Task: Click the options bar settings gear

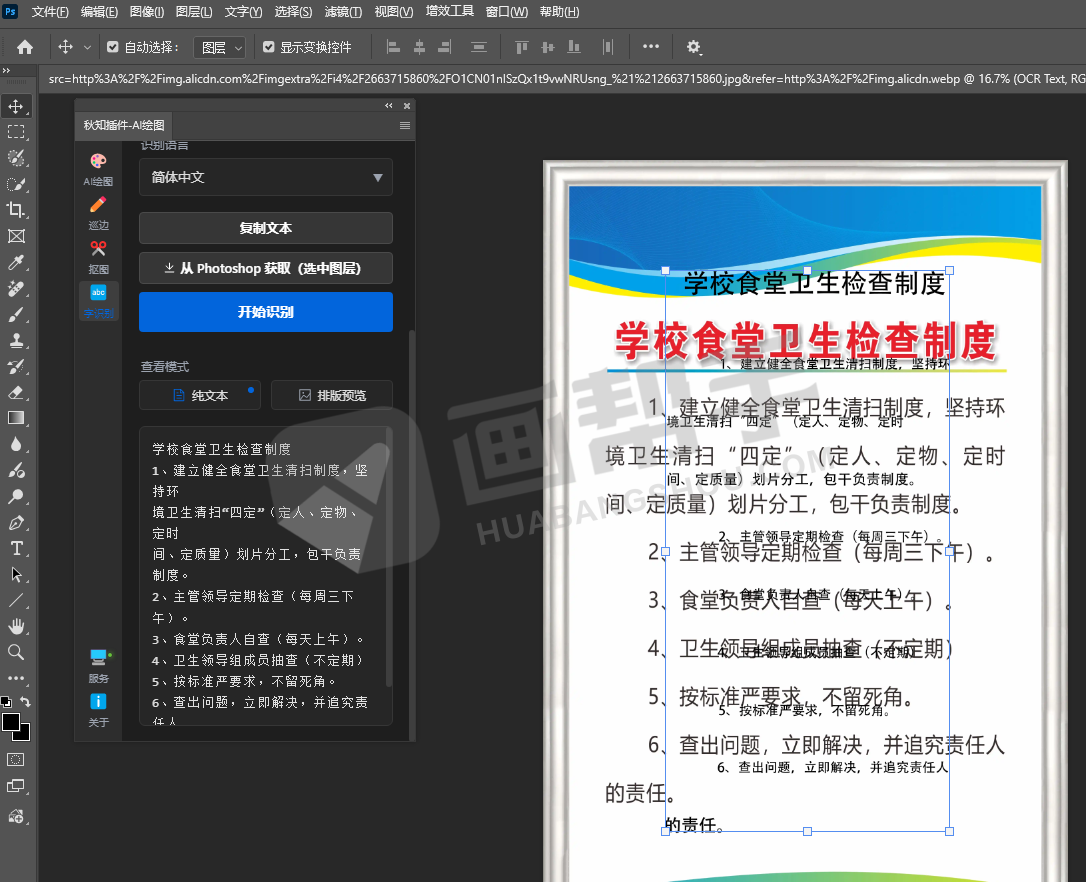Action: 694,47
